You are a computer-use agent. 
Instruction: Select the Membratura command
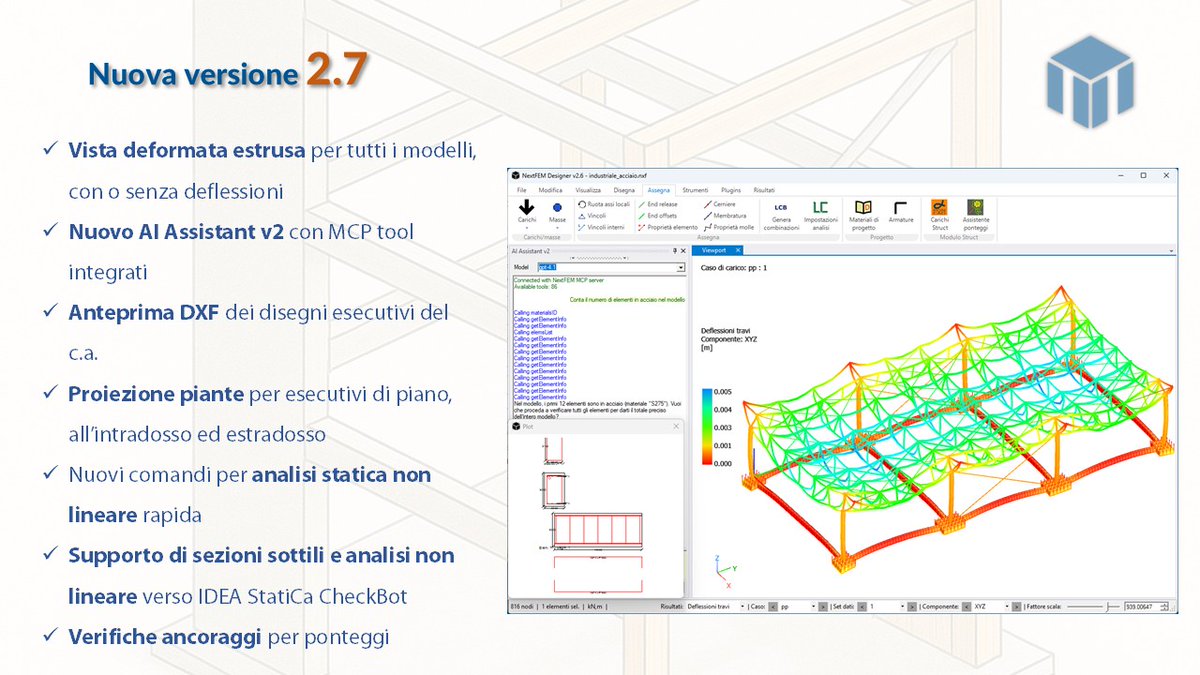click(725, 216)
